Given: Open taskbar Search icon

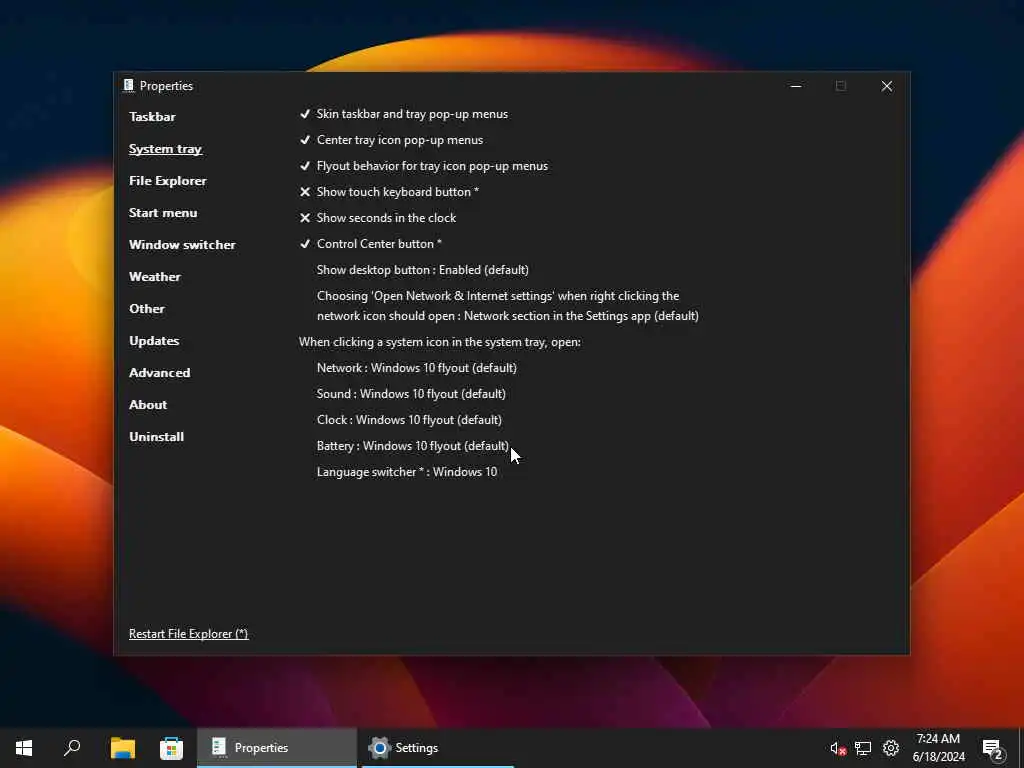Looking at the screenshot, I should pyautogui.click(x=72, y=748).
